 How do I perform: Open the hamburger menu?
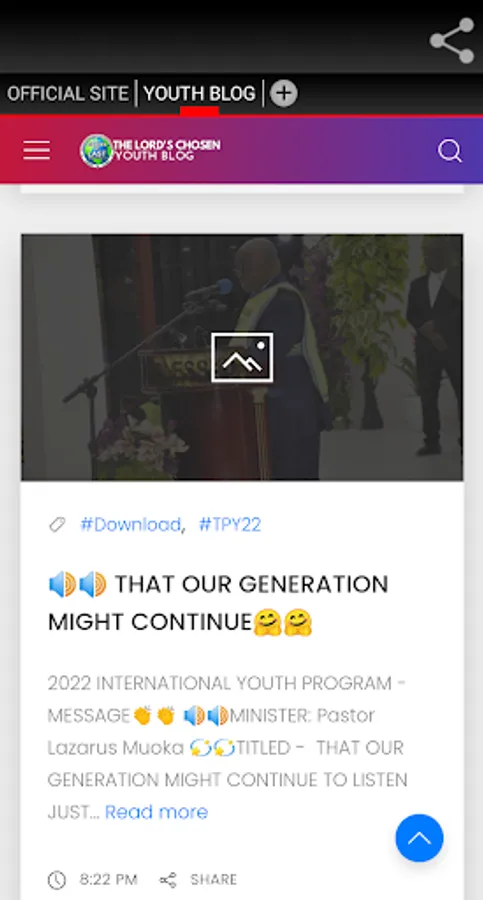tap(37, 151)
